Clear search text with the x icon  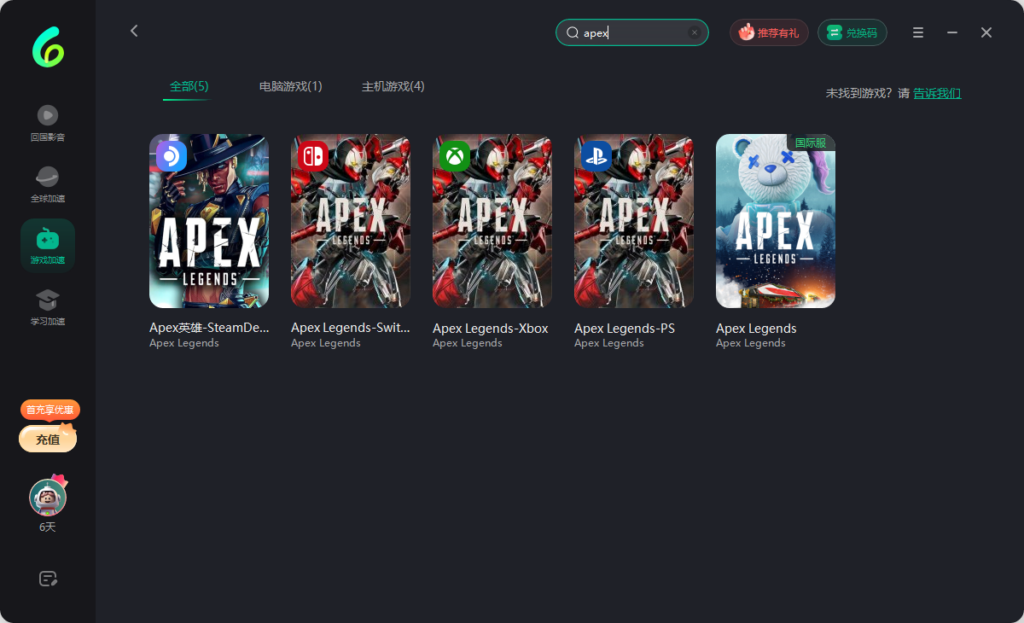tap(694, 33)
